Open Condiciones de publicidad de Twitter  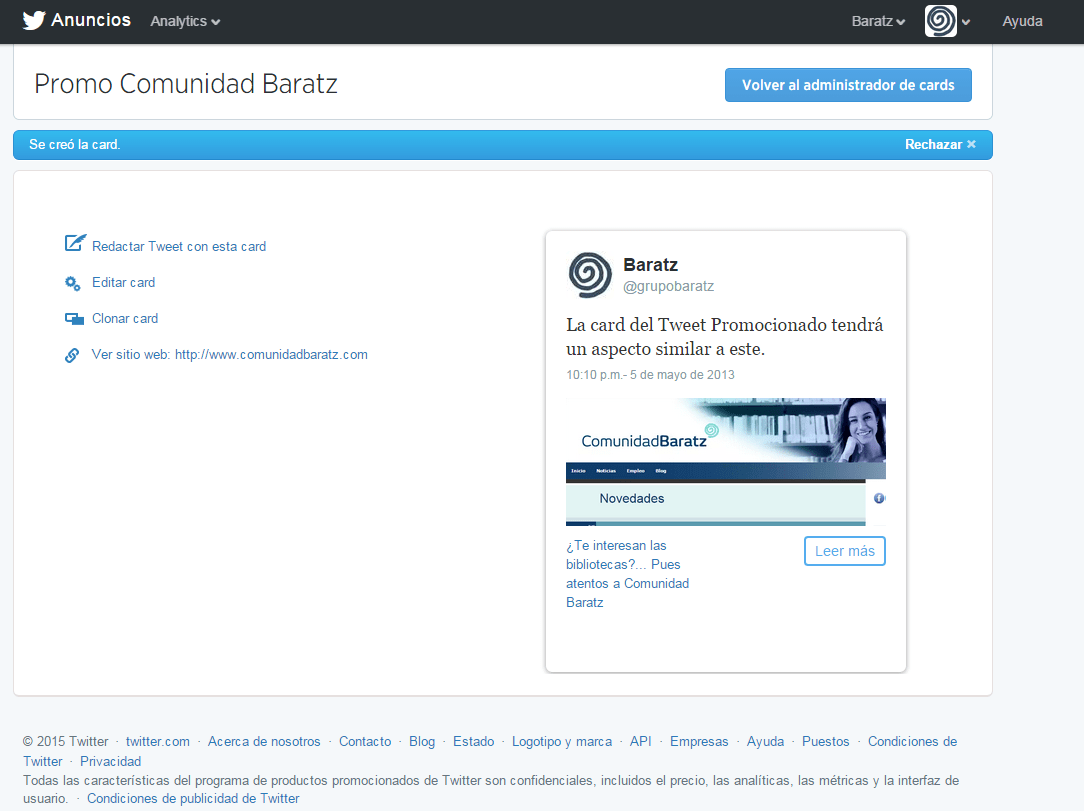[x=193, y=799]
